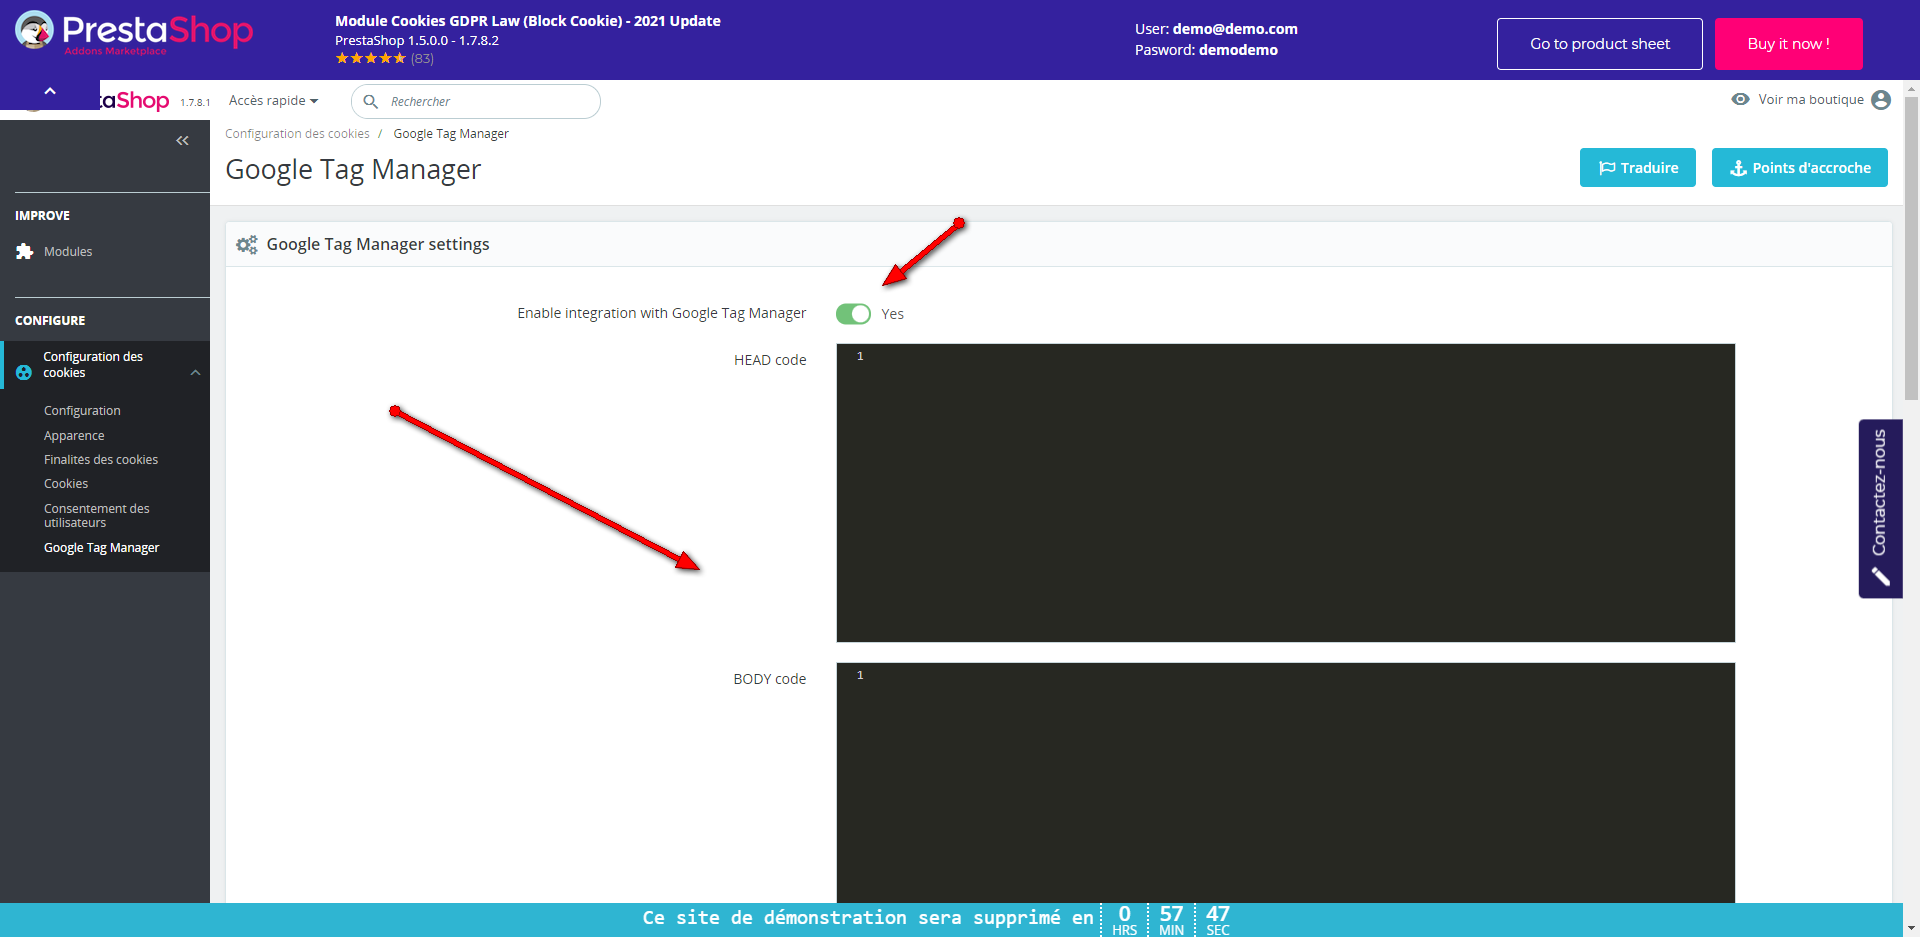The width and height of the screenshot is (1920, 937).
Task: Open the Contactez-nous side tab
Action: tap(1880, 509)
